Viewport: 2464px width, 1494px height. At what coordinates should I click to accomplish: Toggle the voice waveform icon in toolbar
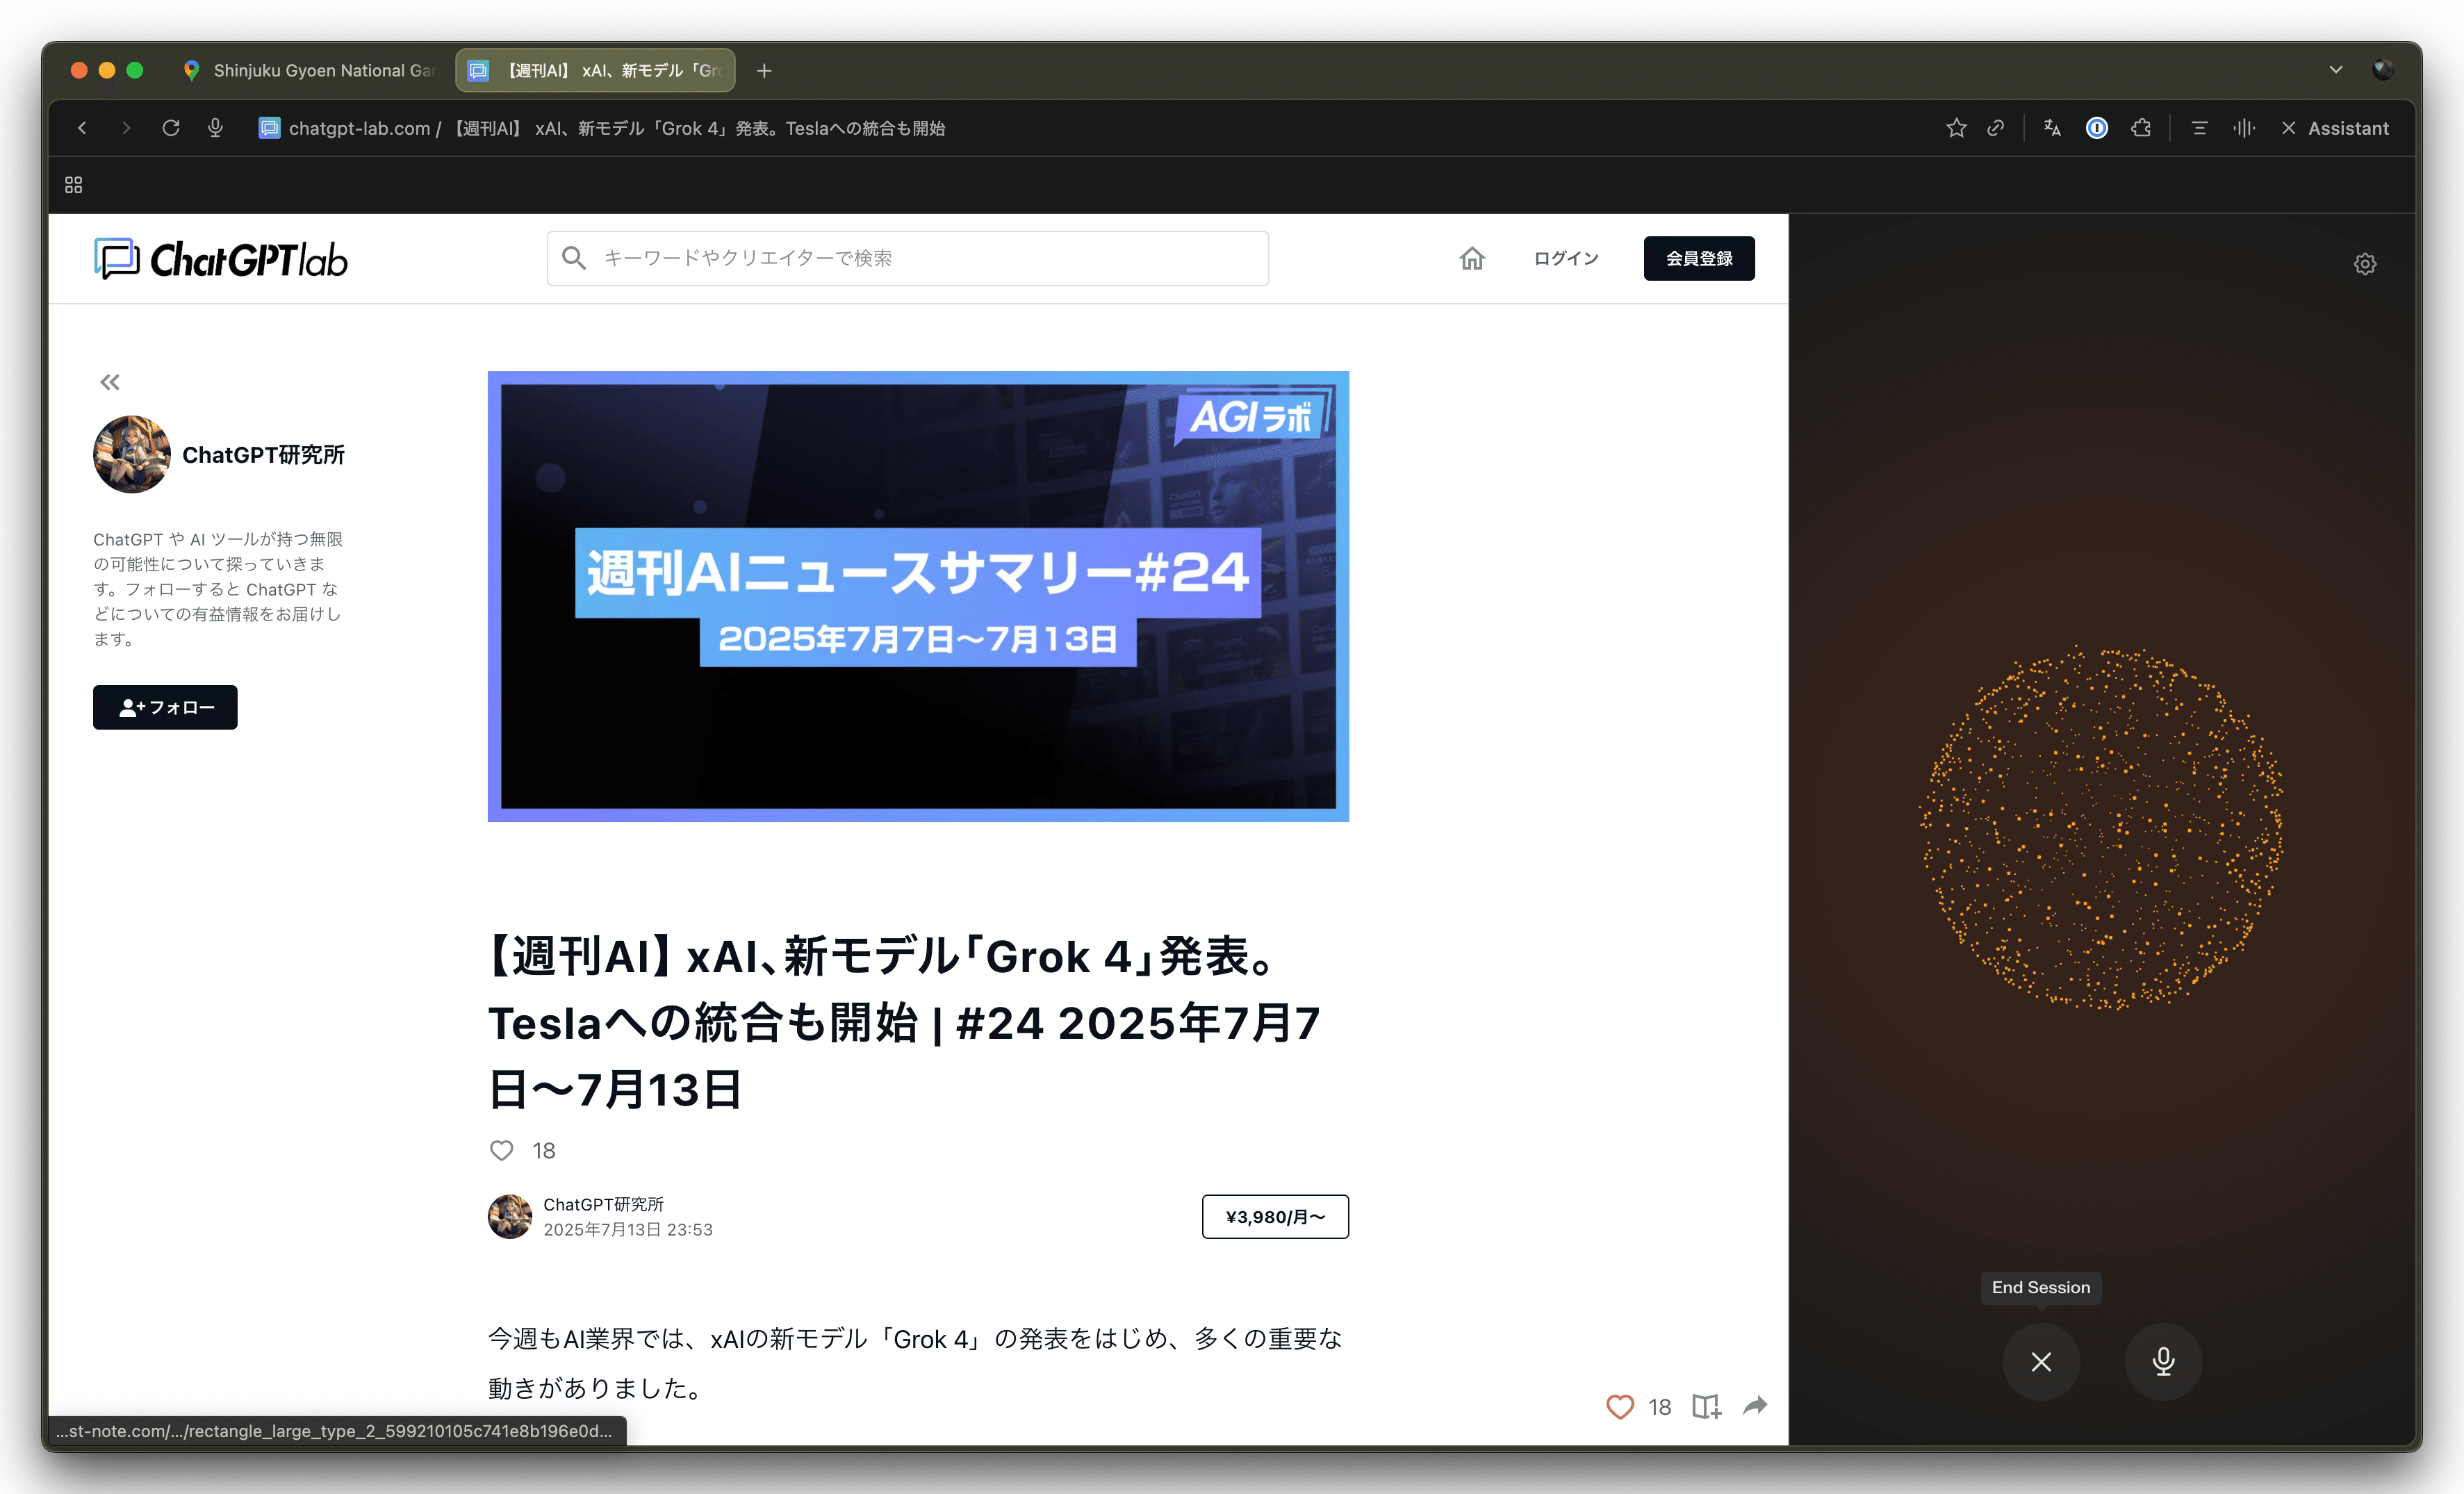pyautogui.click(x=2244, y=128)
